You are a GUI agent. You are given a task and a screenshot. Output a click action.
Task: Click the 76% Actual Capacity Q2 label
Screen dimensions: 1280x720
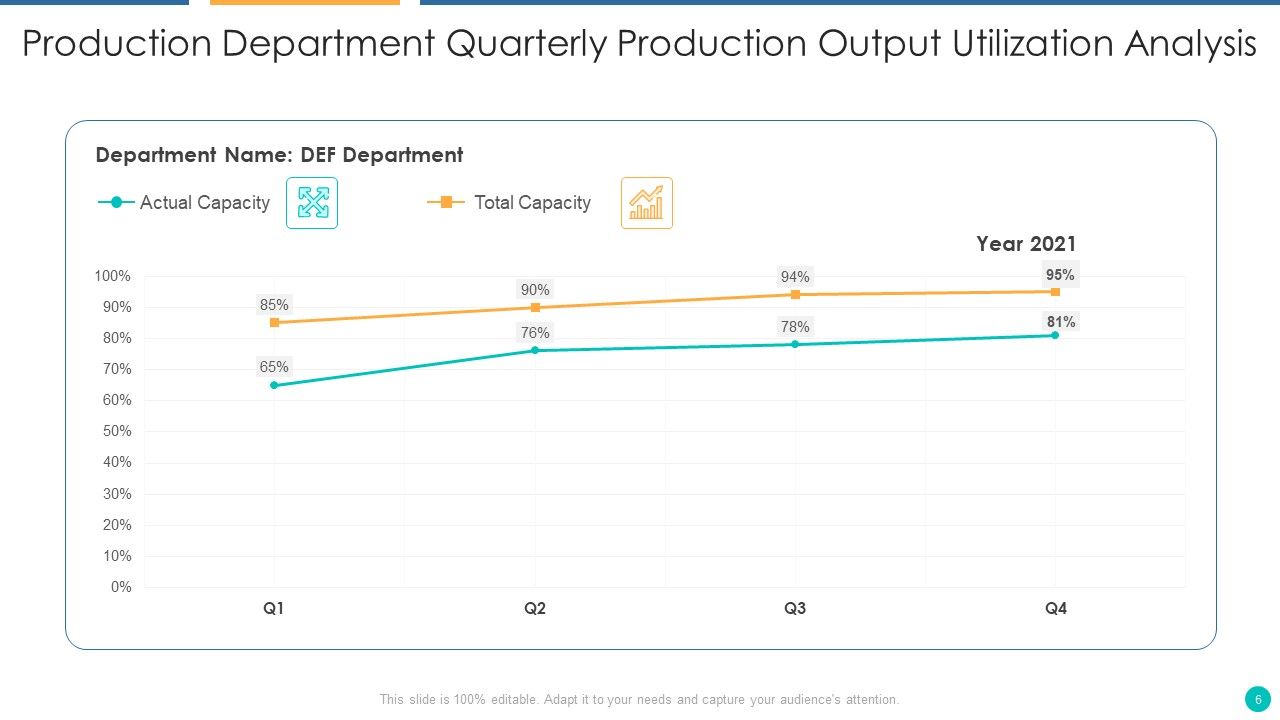click(x=535, y=333)
